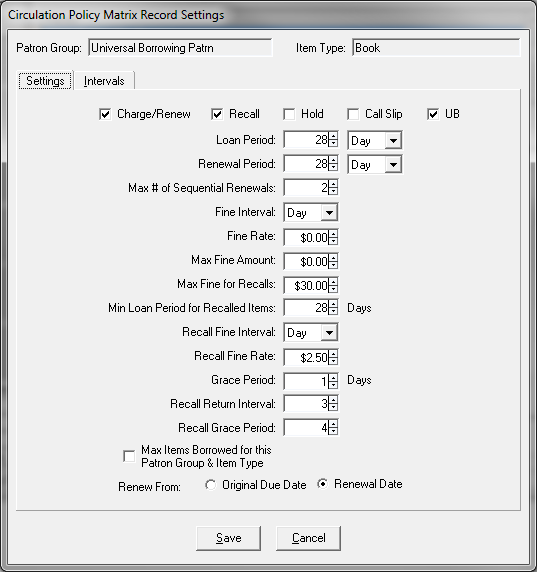Open the Loan Period unit dropdown
This screenshot has width=537, height=572.
click(x=393, y=140)
